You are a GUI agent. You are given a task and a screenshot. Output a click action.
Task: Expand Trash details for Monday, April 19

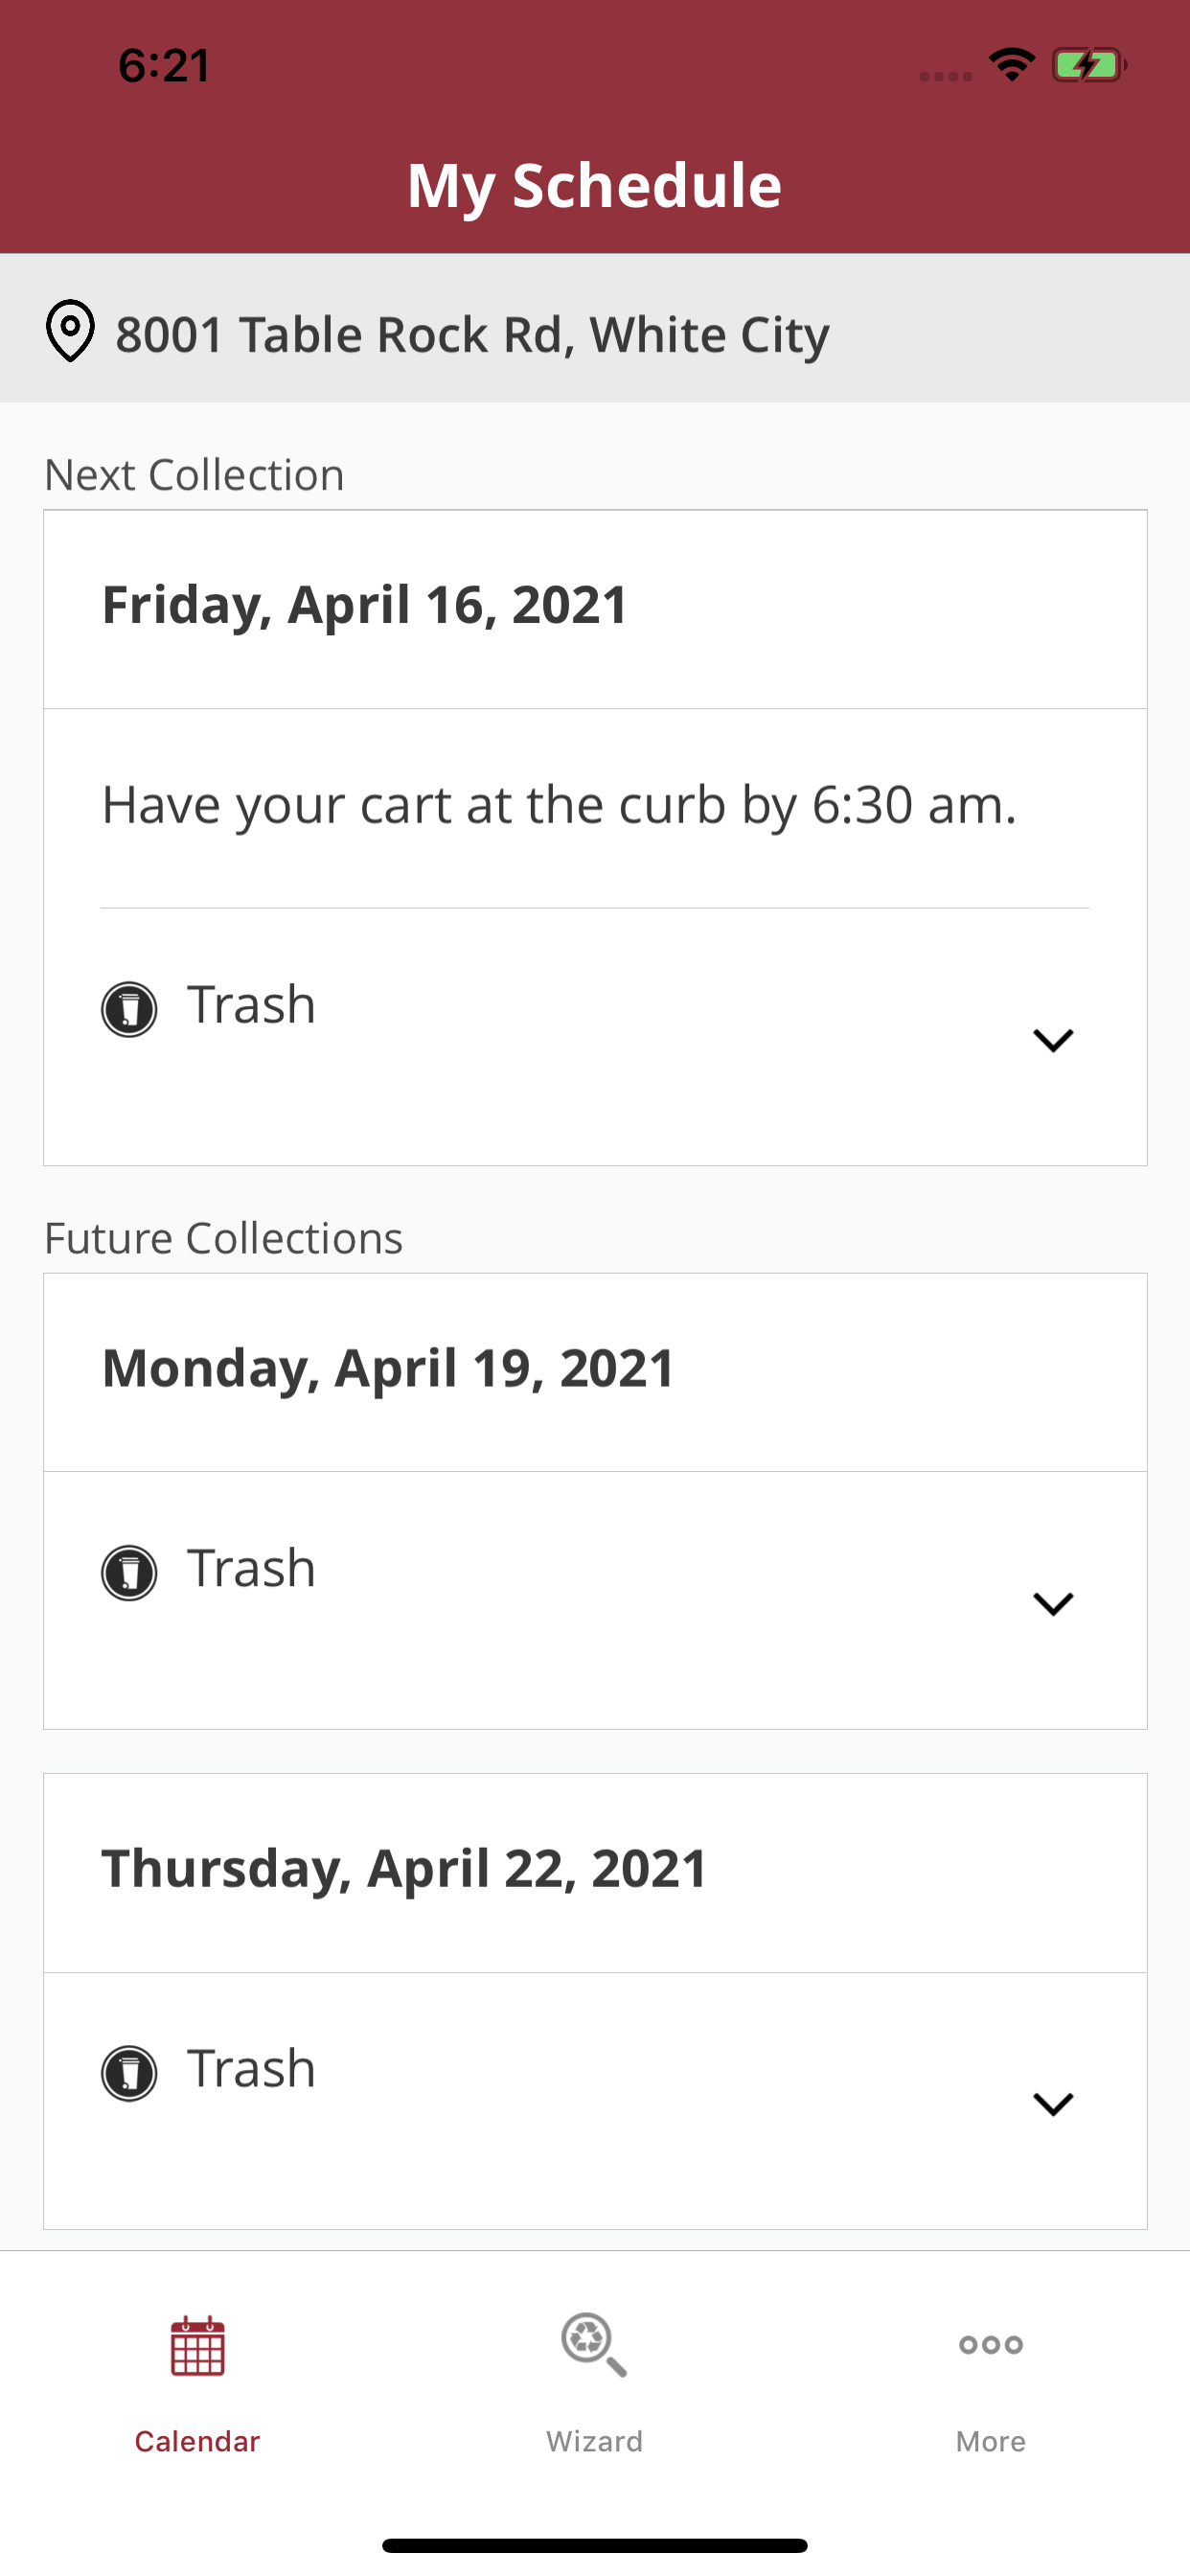(1053, 1604)
